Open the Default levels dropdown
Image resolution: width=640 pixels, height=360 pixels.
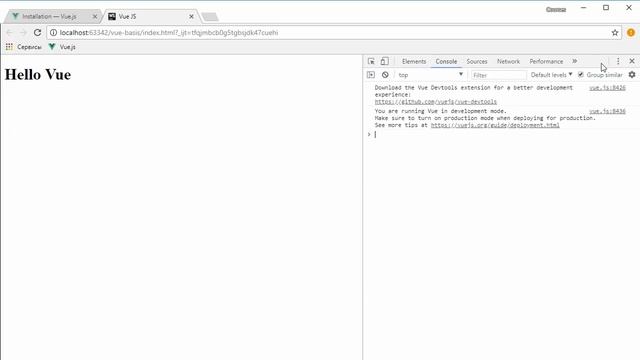(551, 75)
